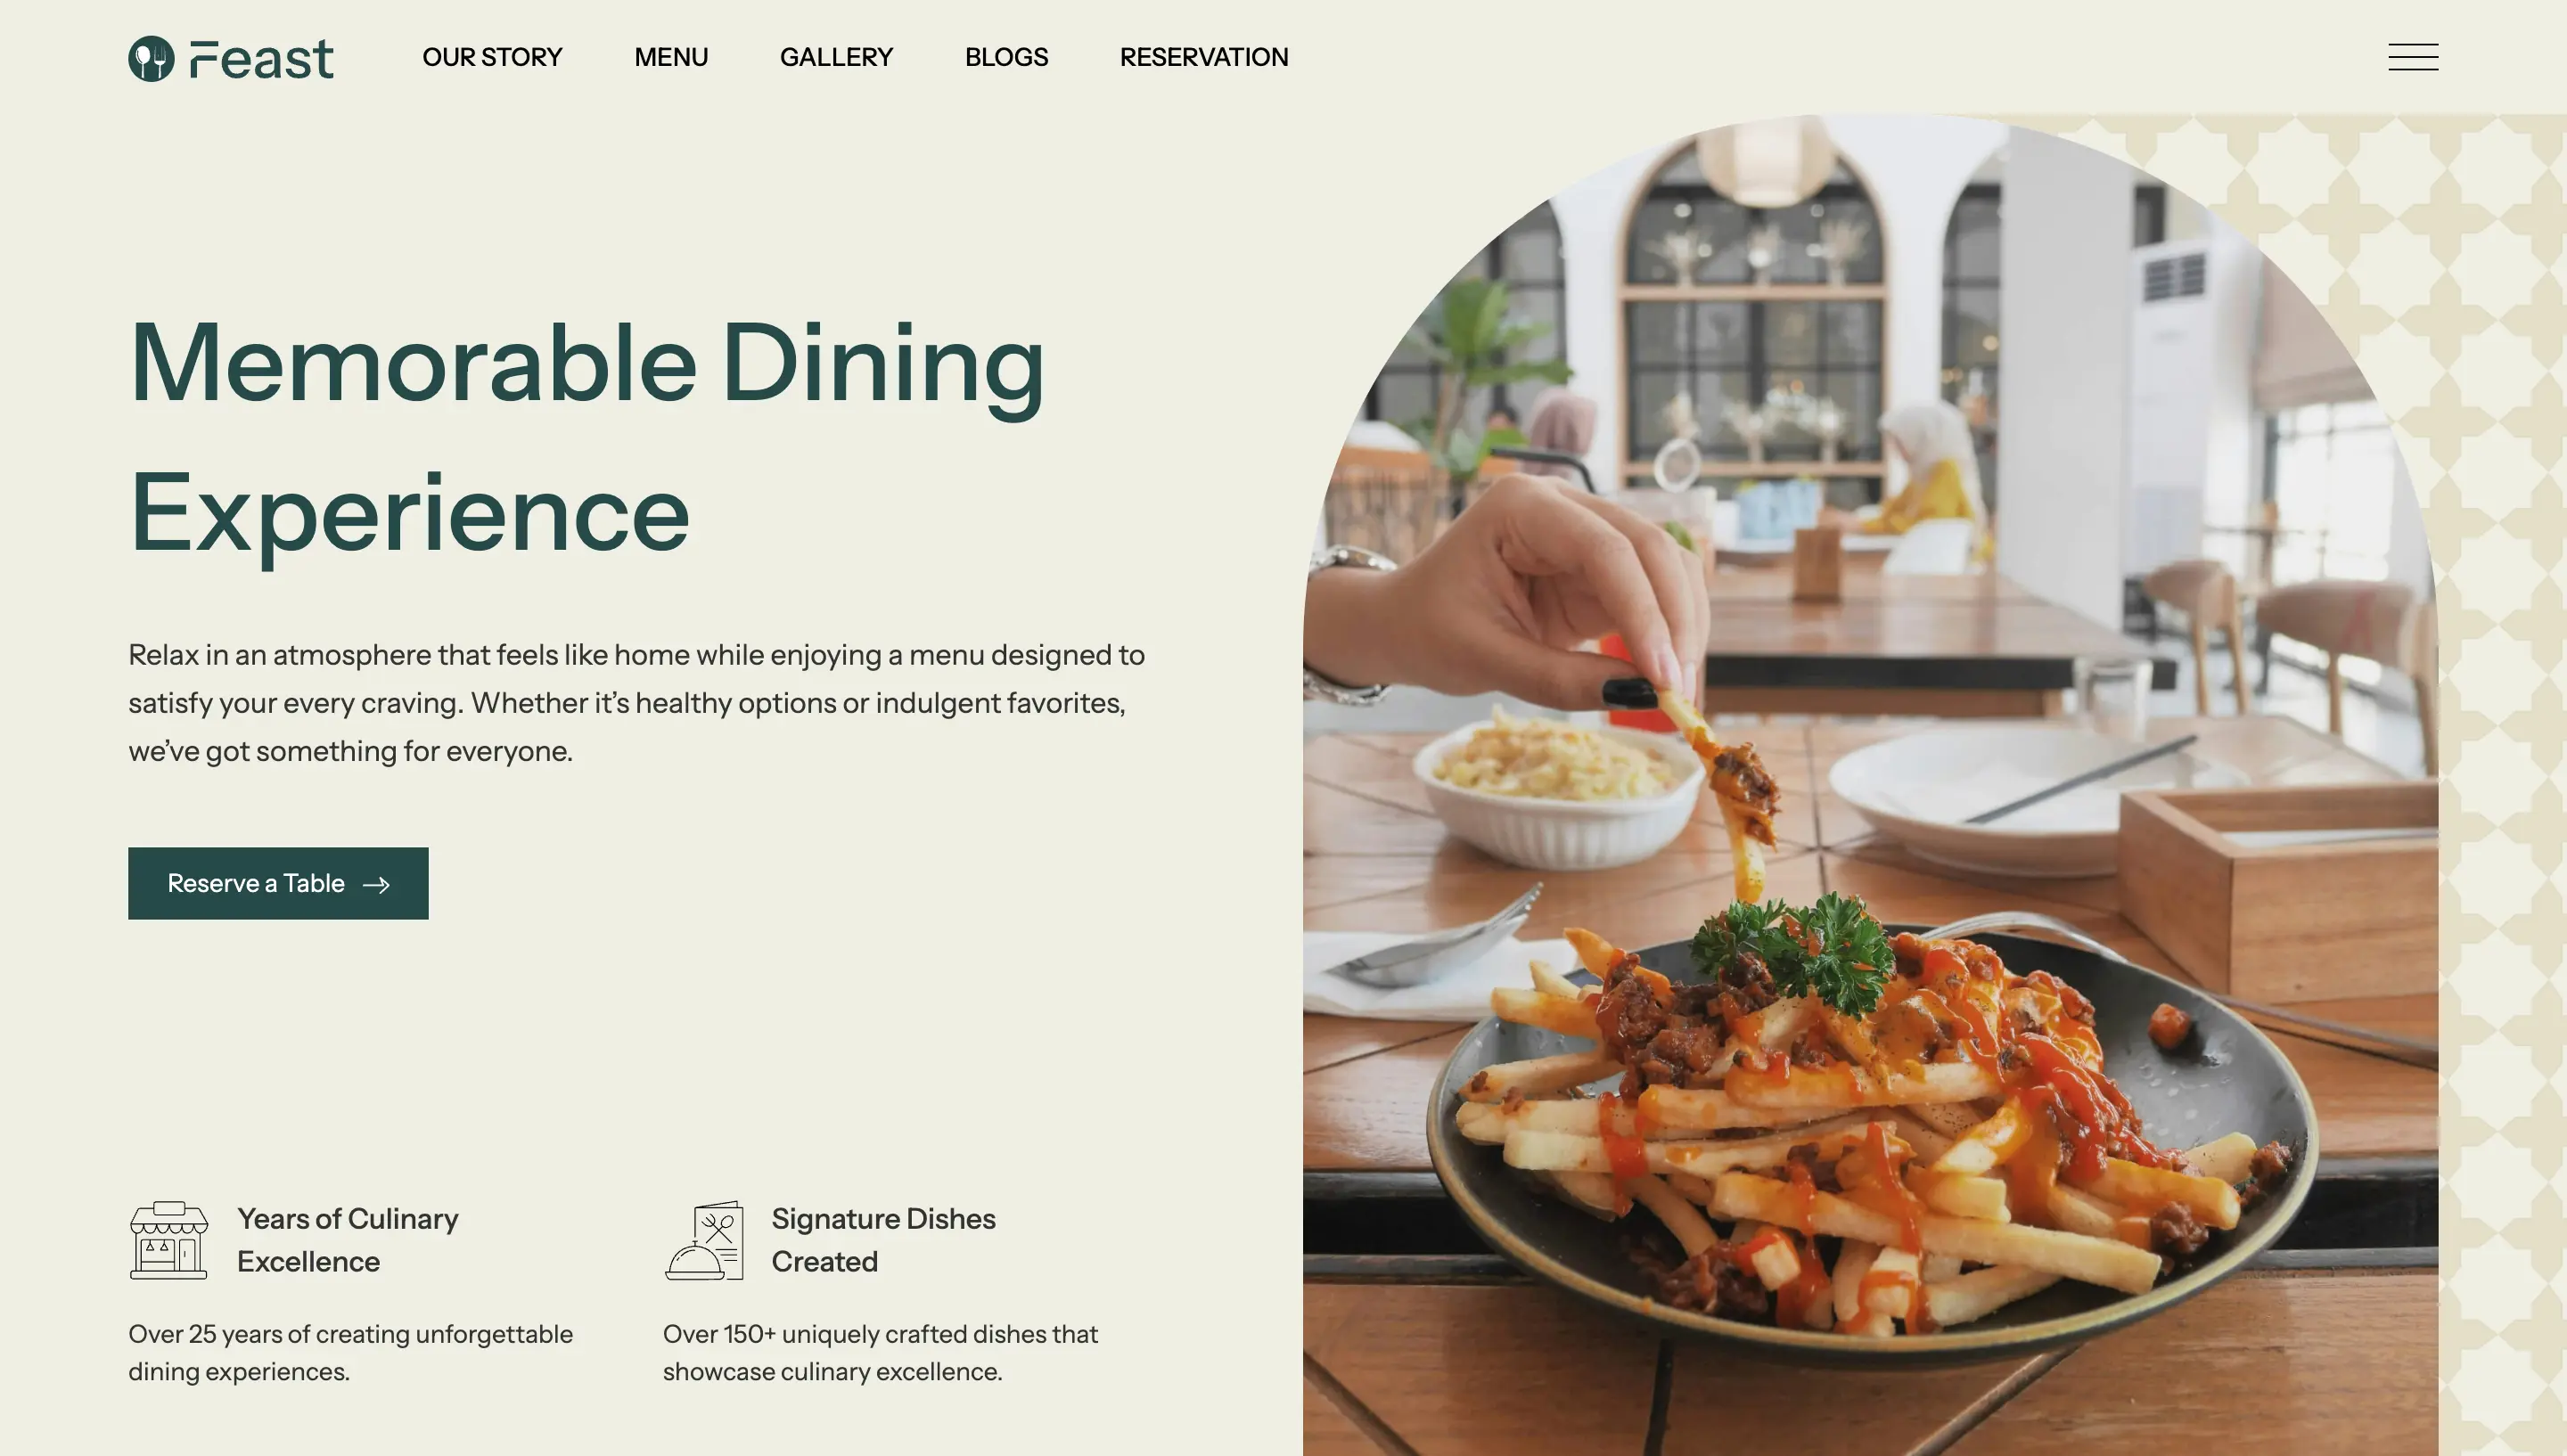2567x1456 pixels.
Task: Open the hamburger menu icon
Action: click(2413, 57)
